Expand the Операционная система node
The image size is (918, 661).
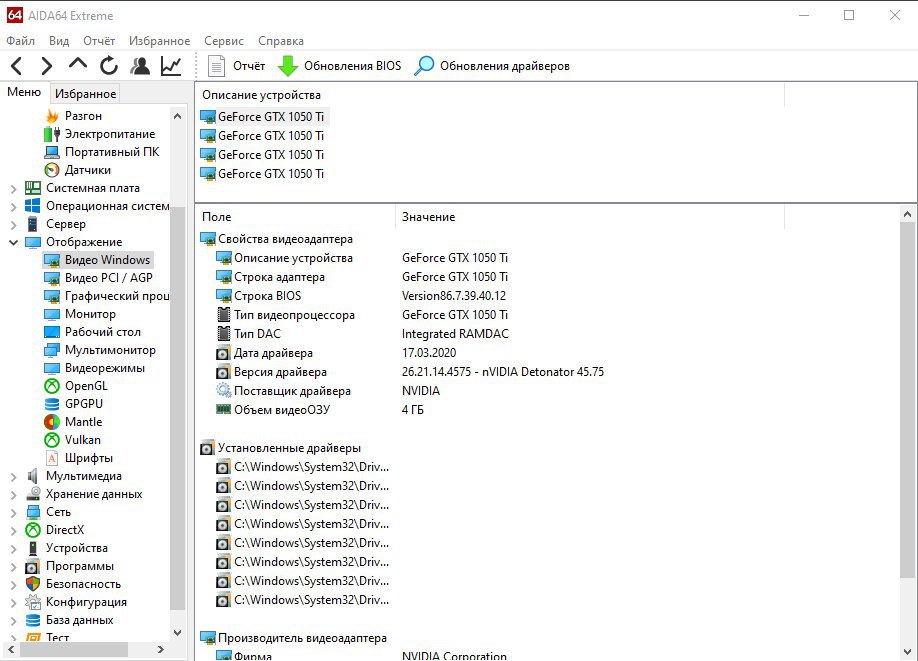coord(13,207)
